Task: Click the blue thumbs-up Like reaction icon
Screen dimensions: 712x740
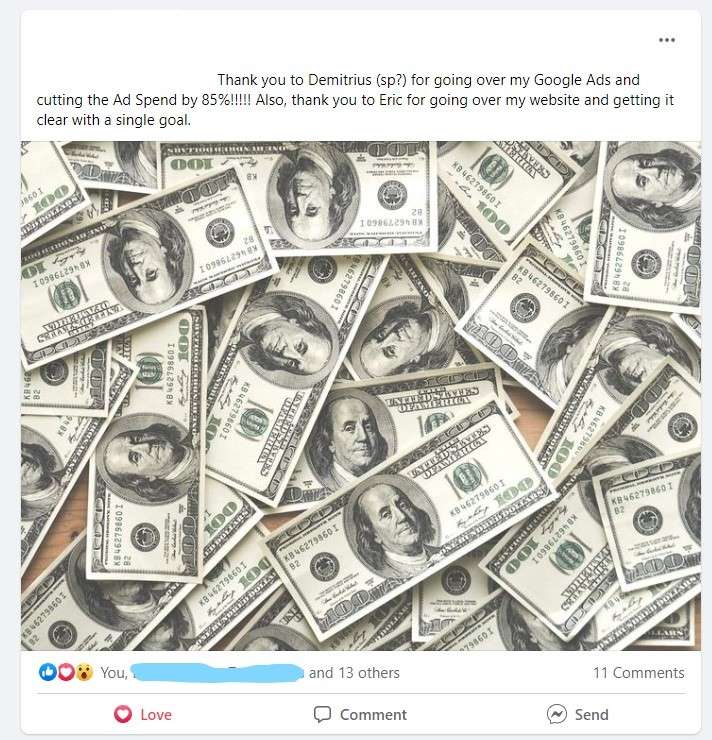Action: coord(48,672)
